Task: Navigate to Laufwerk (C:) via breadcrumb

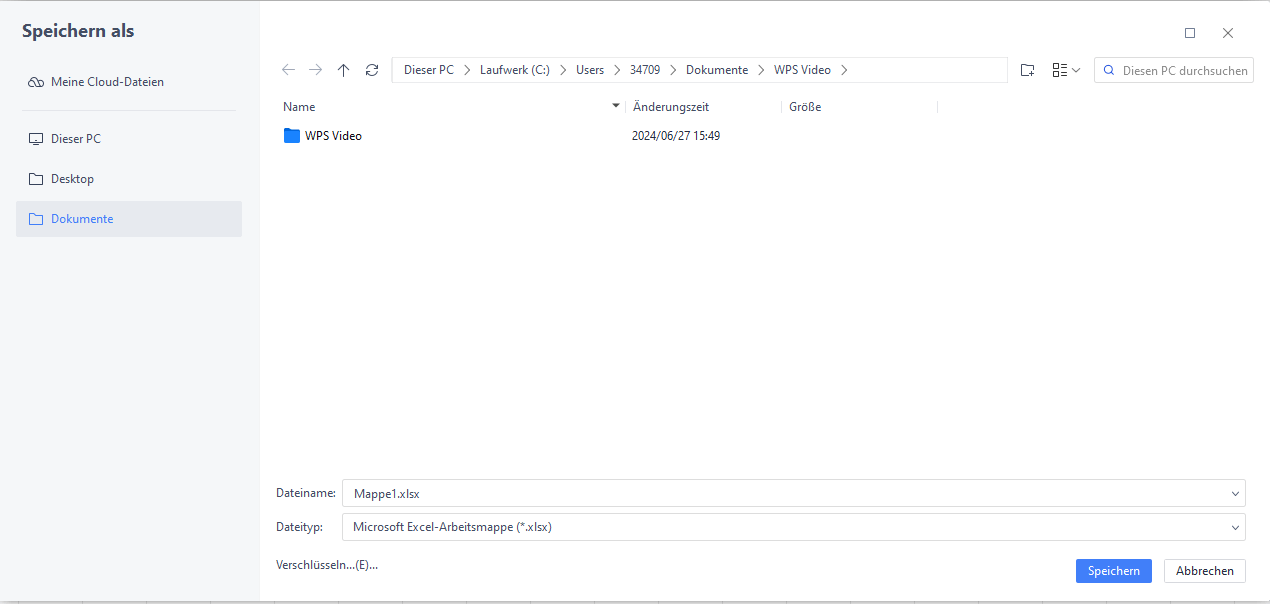Action: tap(514, 69)
